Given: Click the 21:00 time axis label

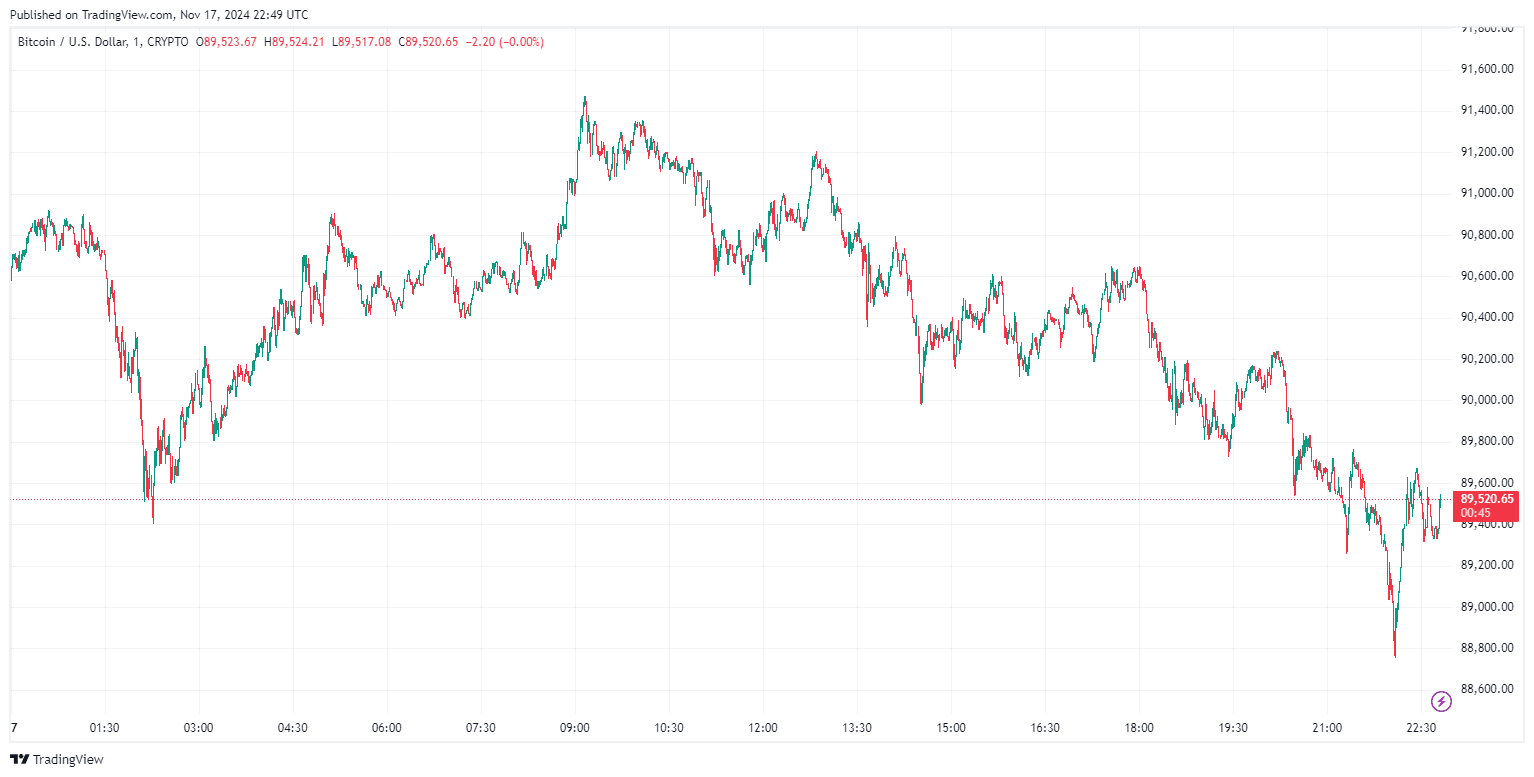Looking at the screenshot, I should 1327,728.
